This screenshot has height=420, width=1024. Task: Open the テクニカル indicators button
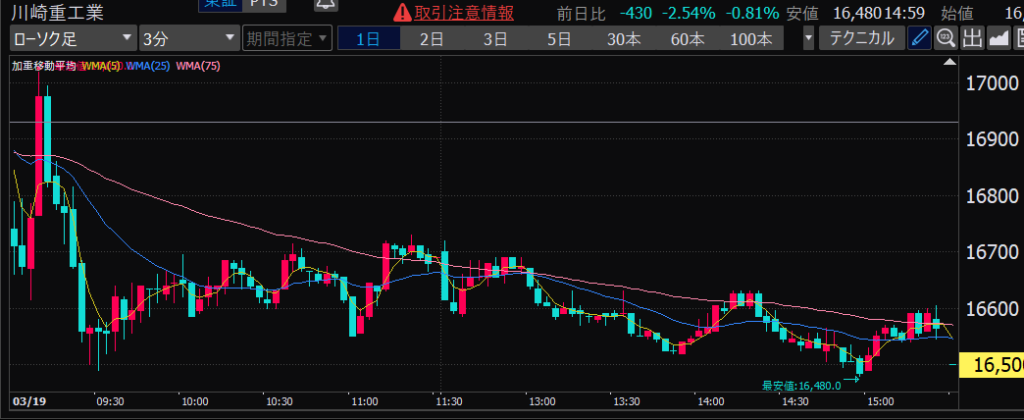pyautogui.click(x=857, y=39)
